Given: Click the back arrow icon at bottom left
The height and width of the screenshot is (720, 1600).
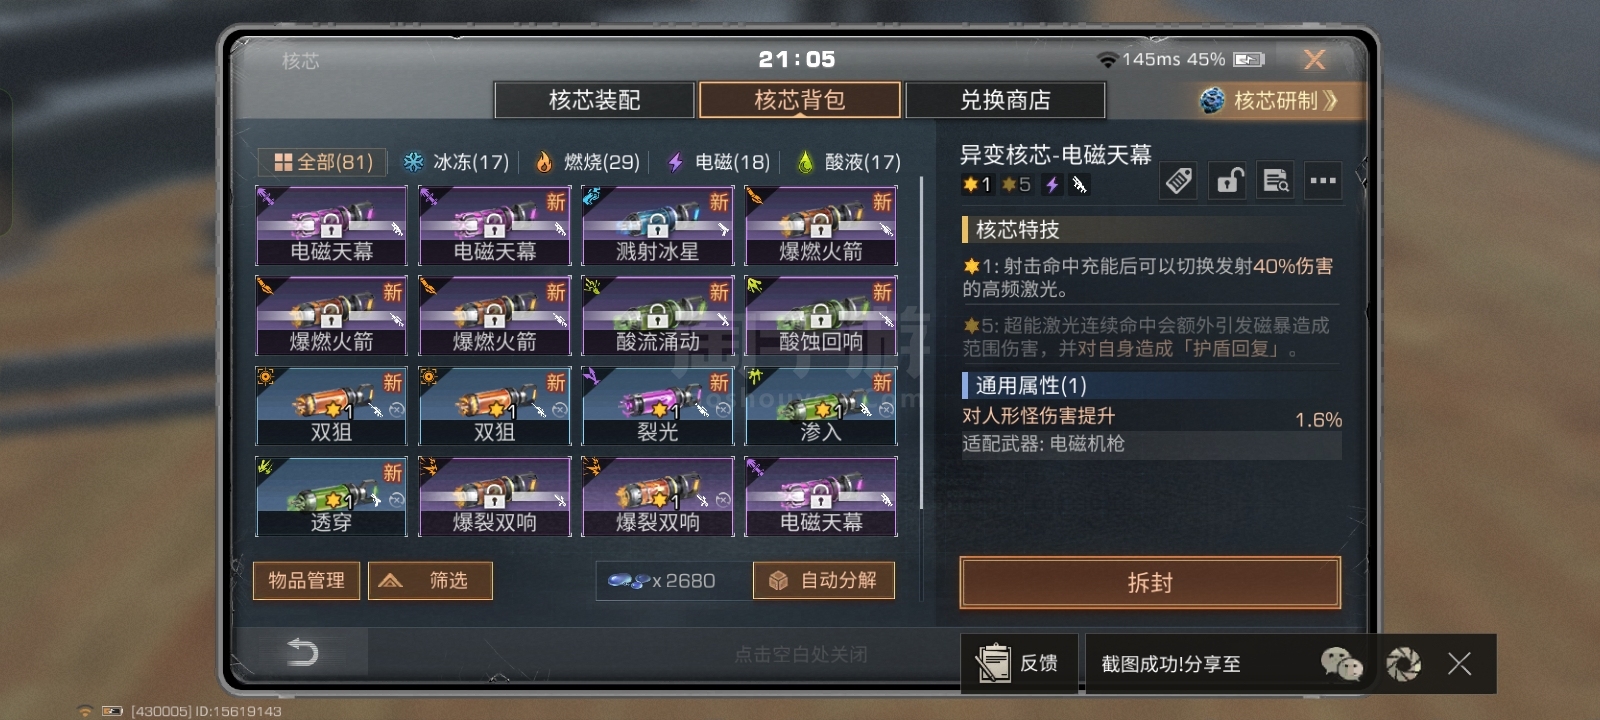Looking at the screenshot, I should pos(302,652).
